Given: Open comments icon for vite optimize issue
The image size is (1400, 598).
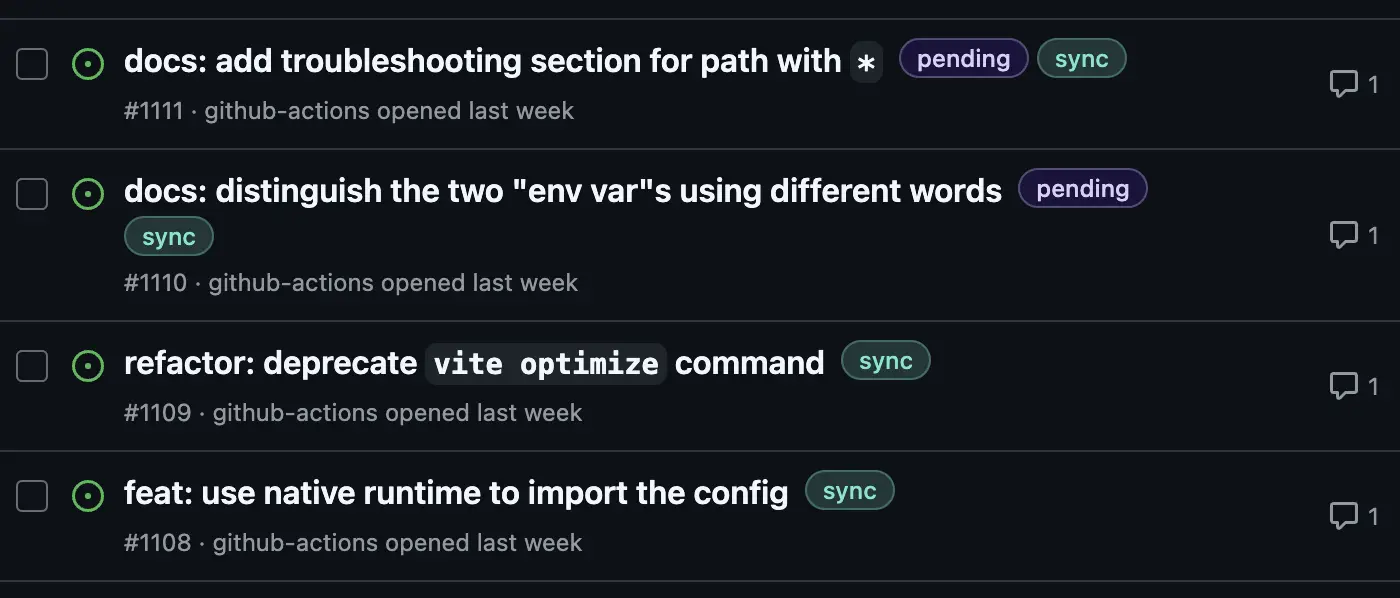Looking at the screenshot, I should [1343, 386].
